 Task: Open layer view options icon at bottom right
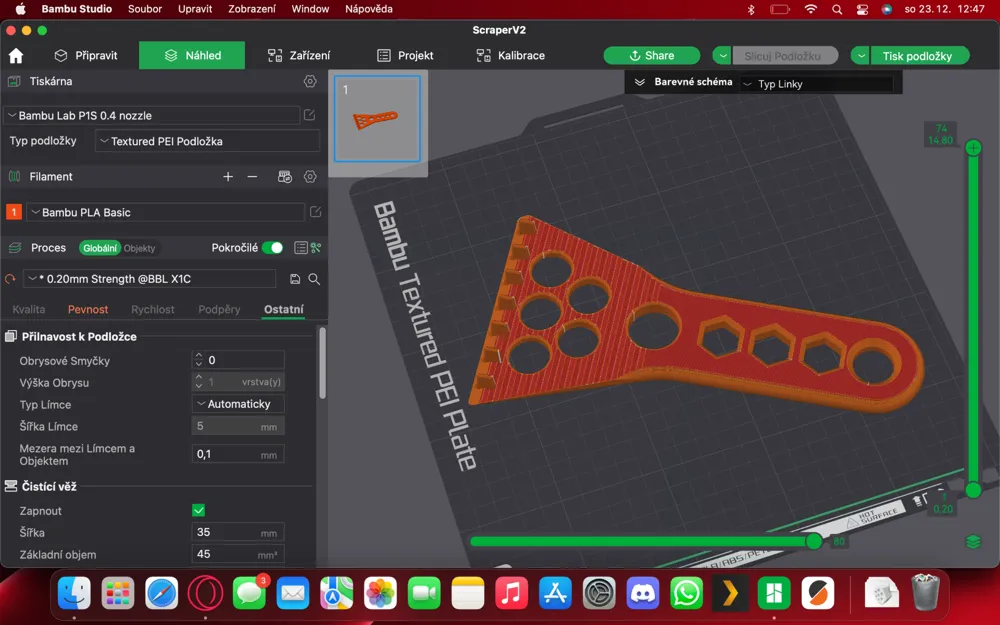tap(973, 541)
